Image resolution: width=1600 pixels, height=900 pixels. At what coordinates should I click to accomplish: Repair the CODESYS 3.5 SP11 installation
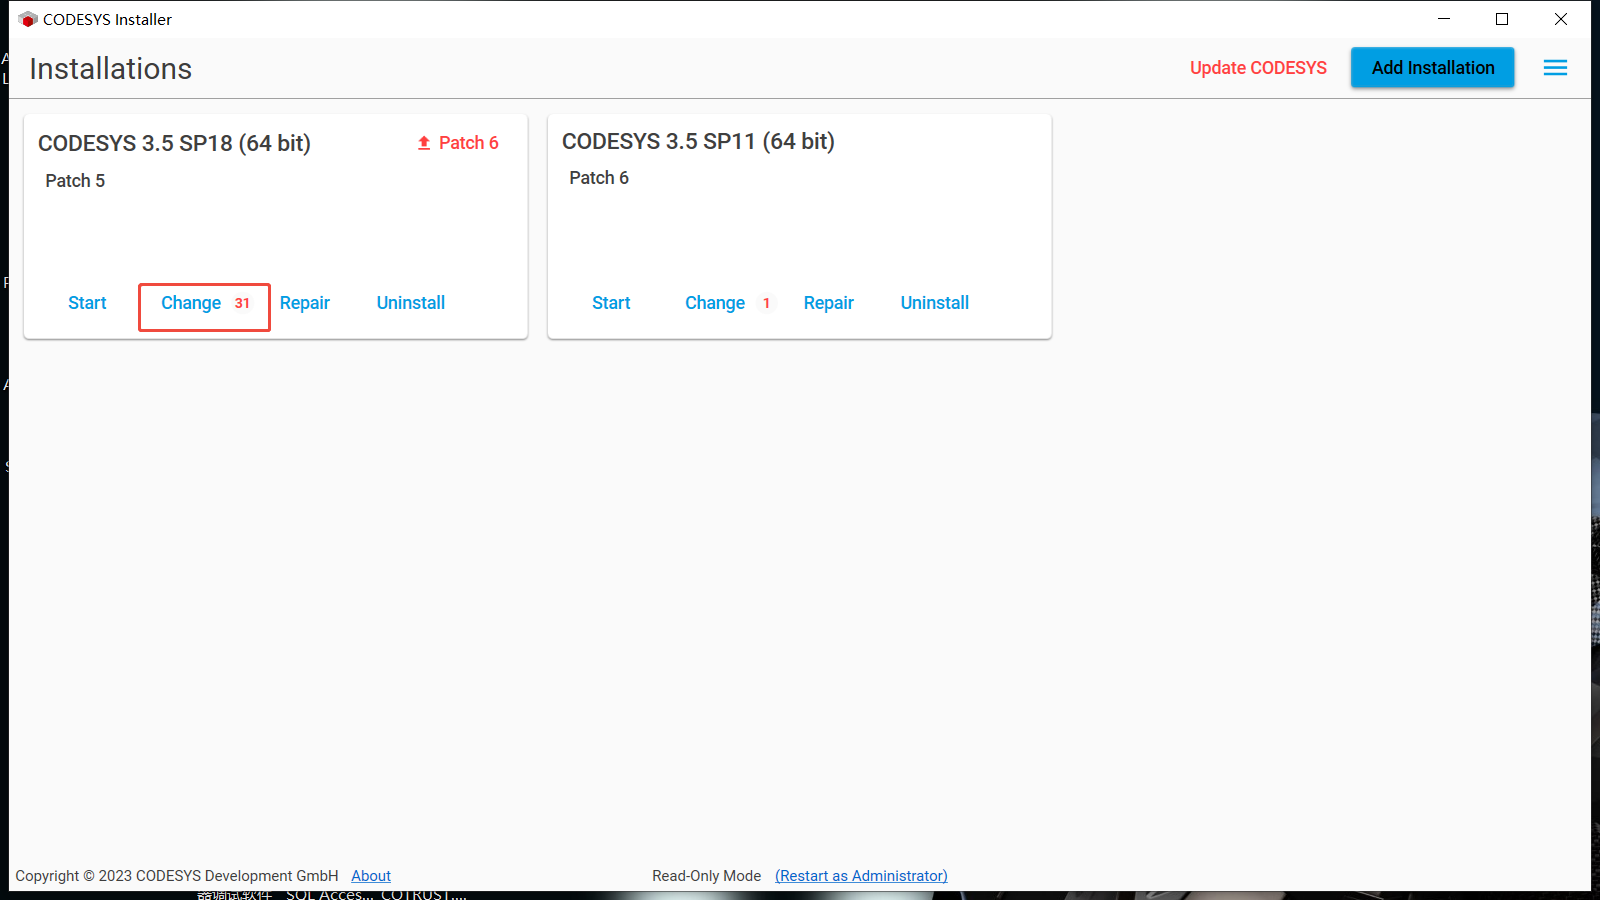point(829,303)
